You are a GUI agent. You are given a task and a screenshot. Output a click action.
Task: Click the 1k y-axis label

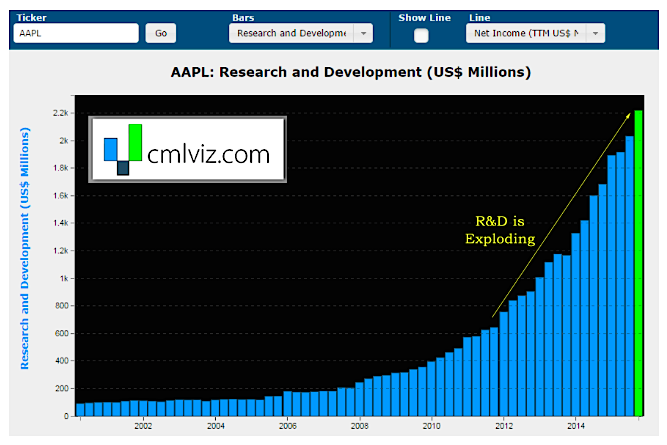(64, 278)
